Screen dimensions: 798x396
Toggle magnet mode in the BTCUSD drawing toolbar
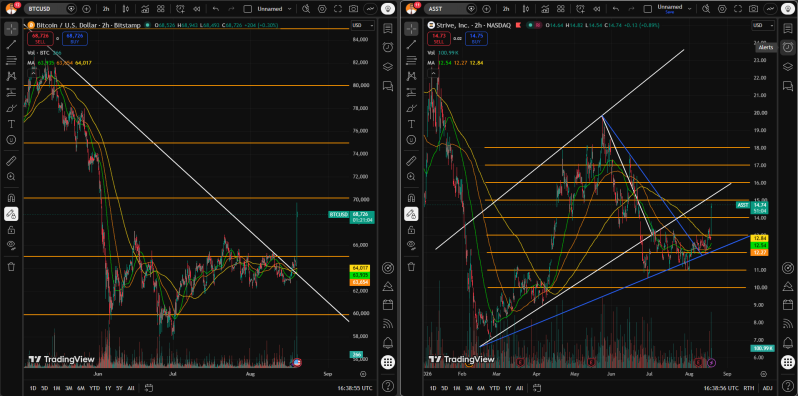[x=11, y=197]
